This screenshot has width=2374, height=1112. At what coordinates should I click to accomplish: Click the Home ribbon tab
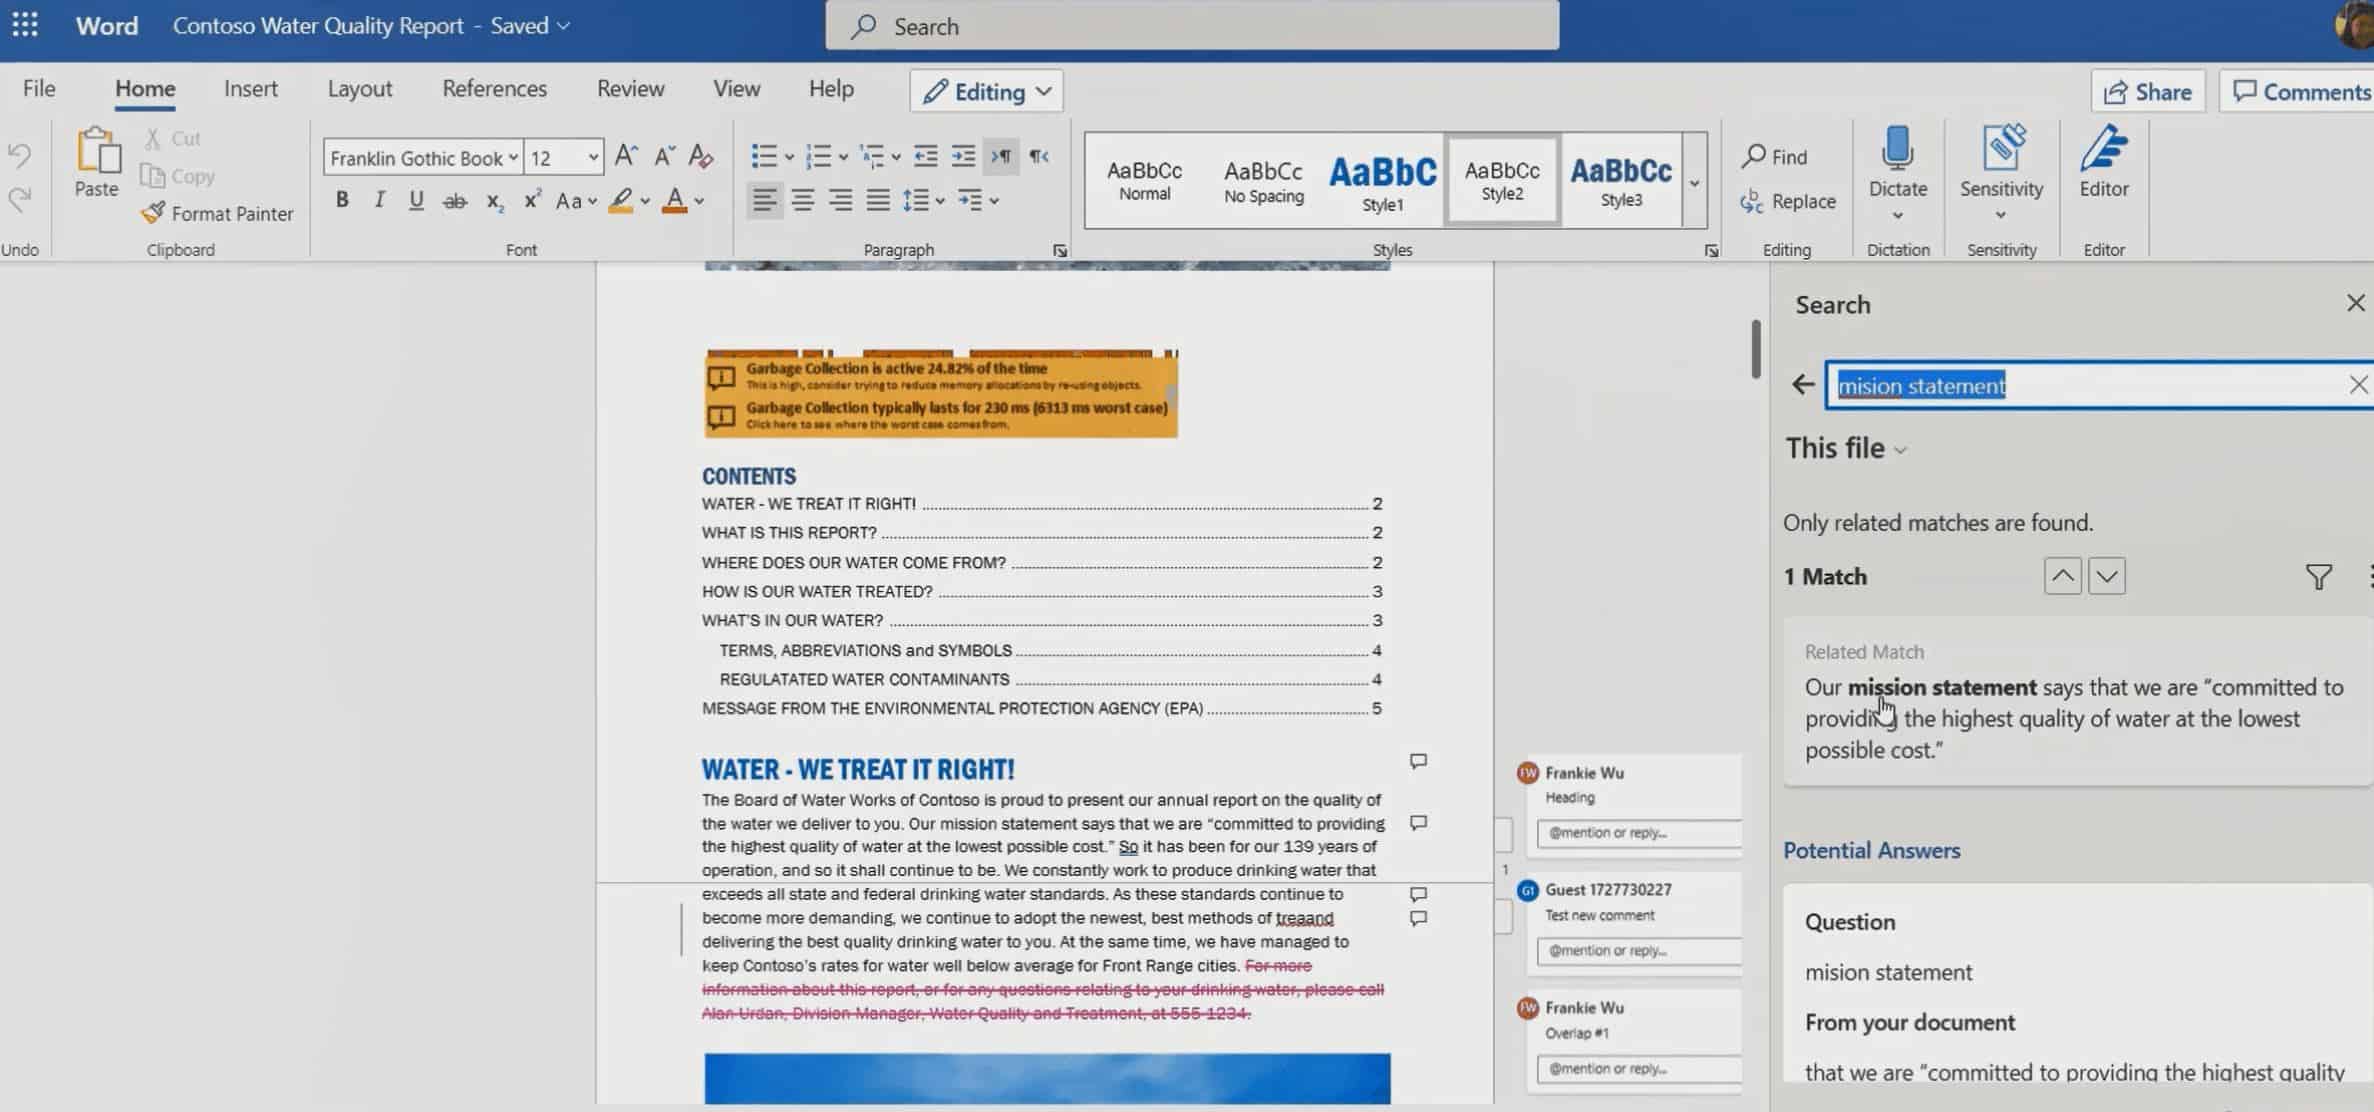click(144, 88)
